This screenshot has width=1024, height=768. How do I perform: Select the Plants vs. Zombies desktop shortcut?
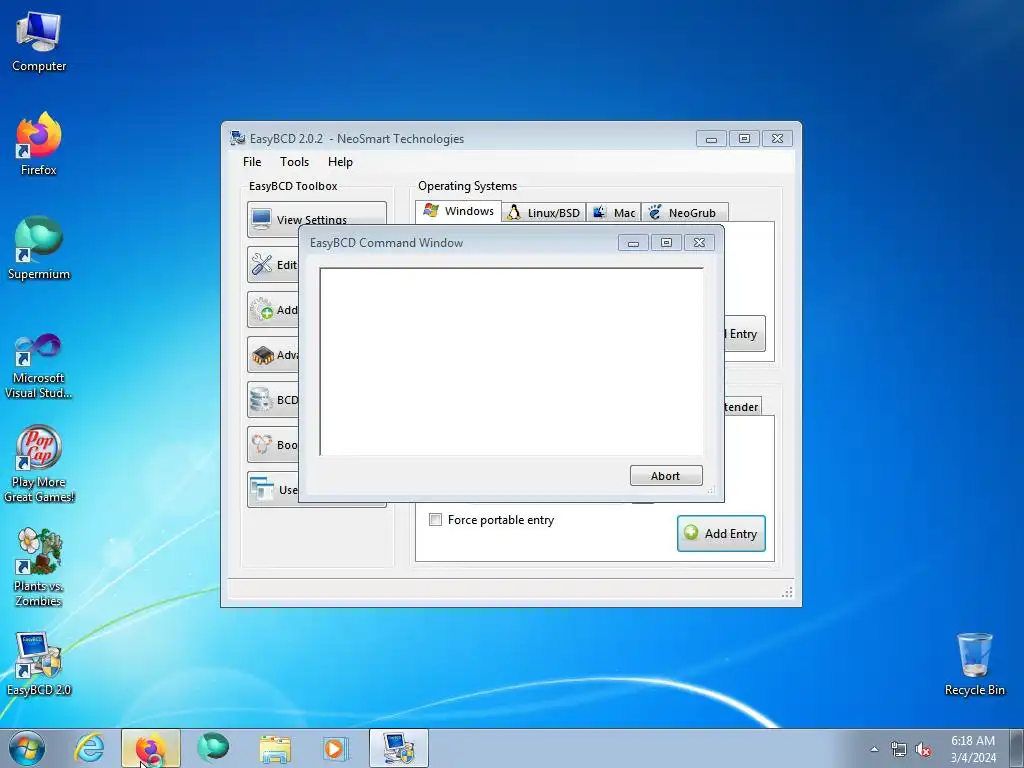[x=39, y=567]
